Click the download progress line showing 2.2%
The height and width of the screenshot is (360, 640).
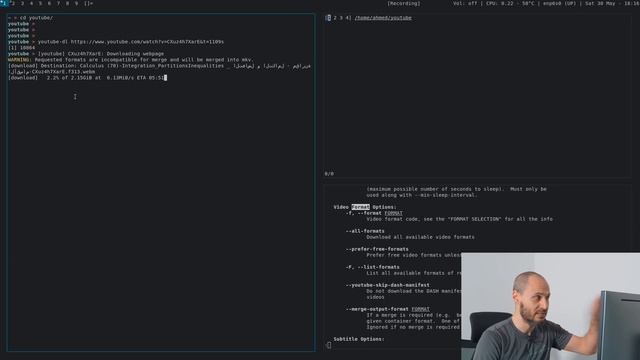[x=86, y=78]
